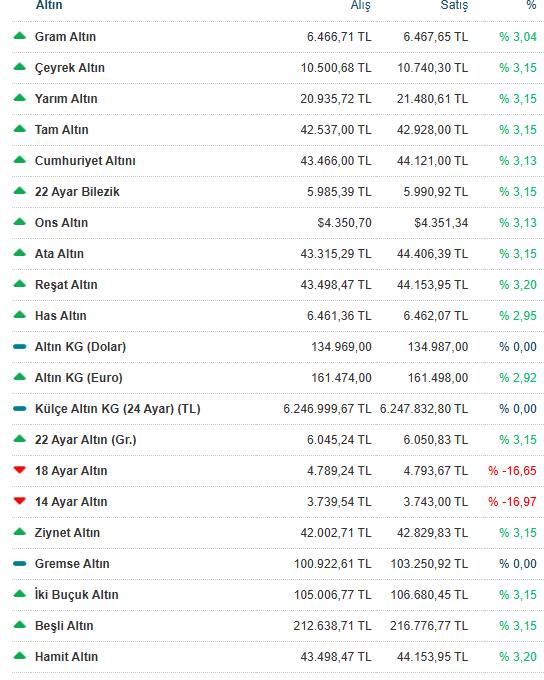
Task: Open the Çeyrek Altın link
Action: coord(70,68)
